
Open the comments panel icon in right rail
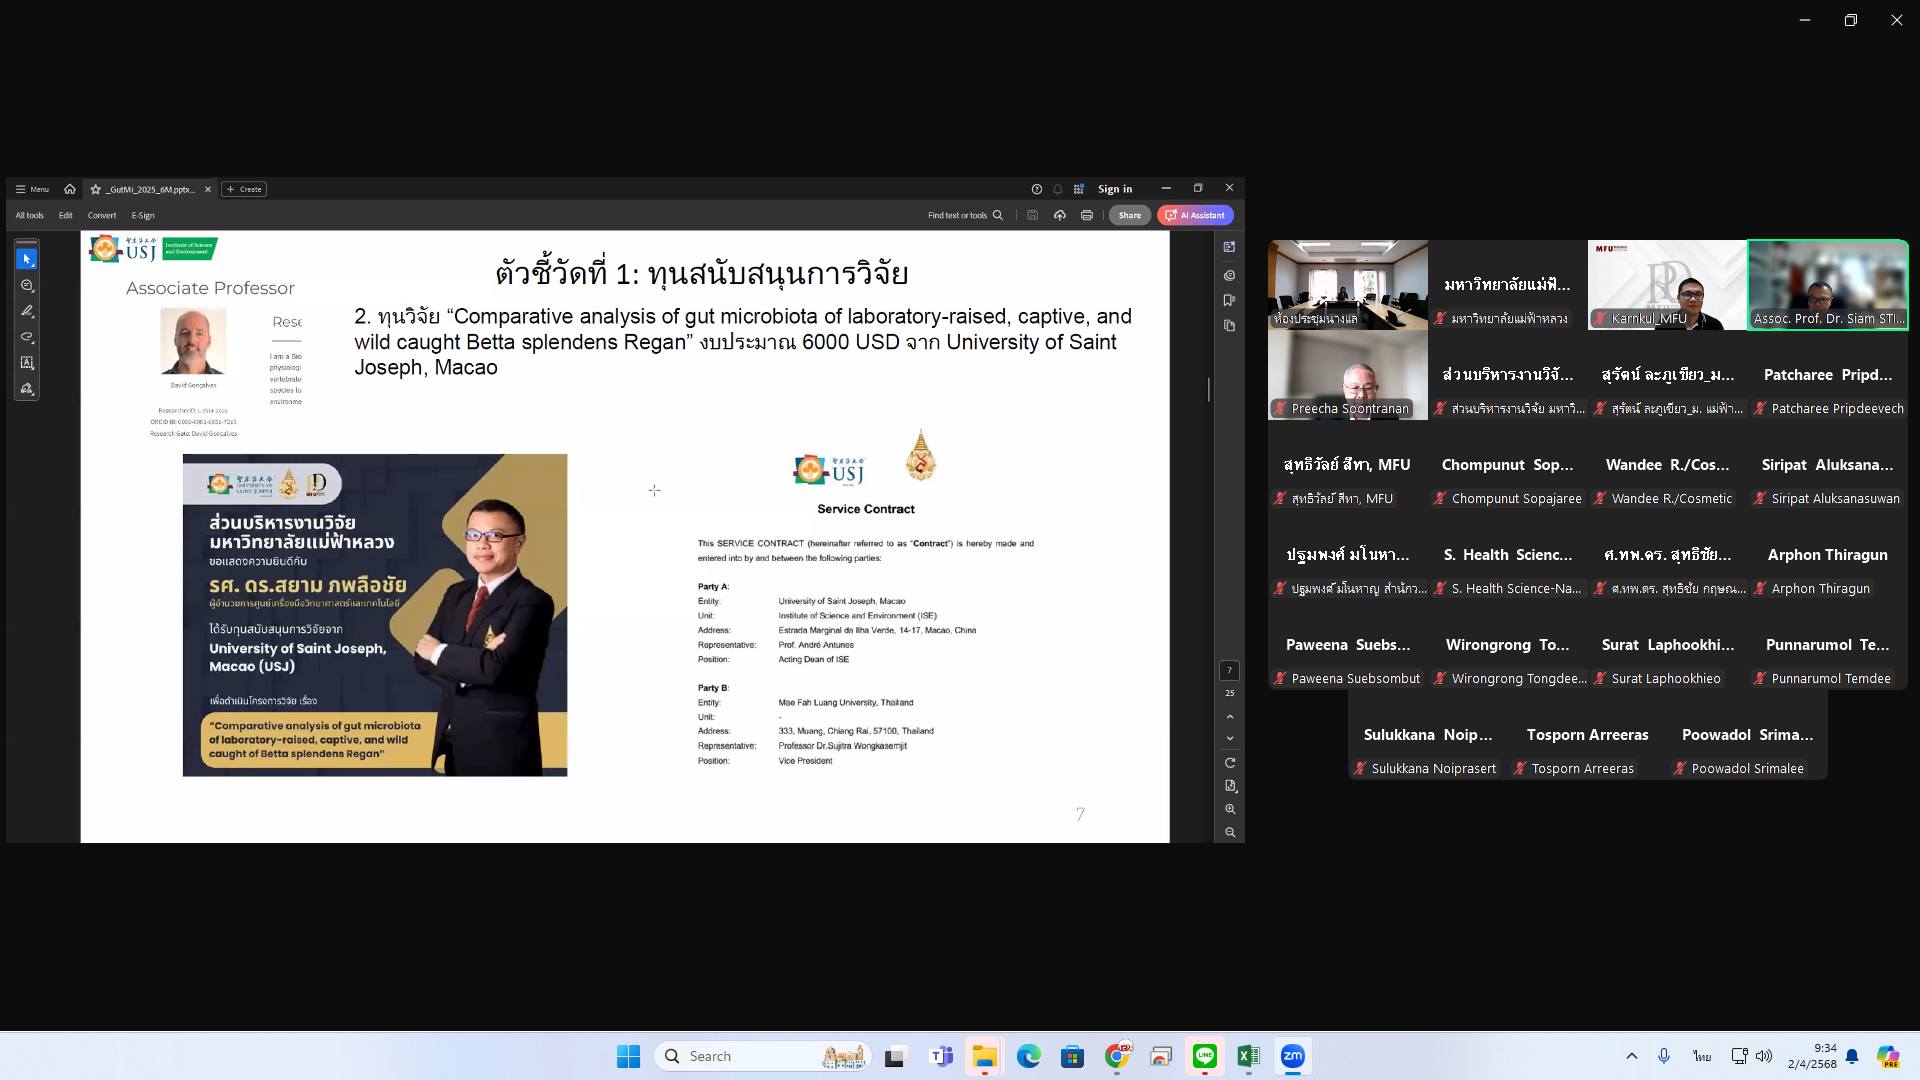pyautogui.click(x=1229, y=275)
